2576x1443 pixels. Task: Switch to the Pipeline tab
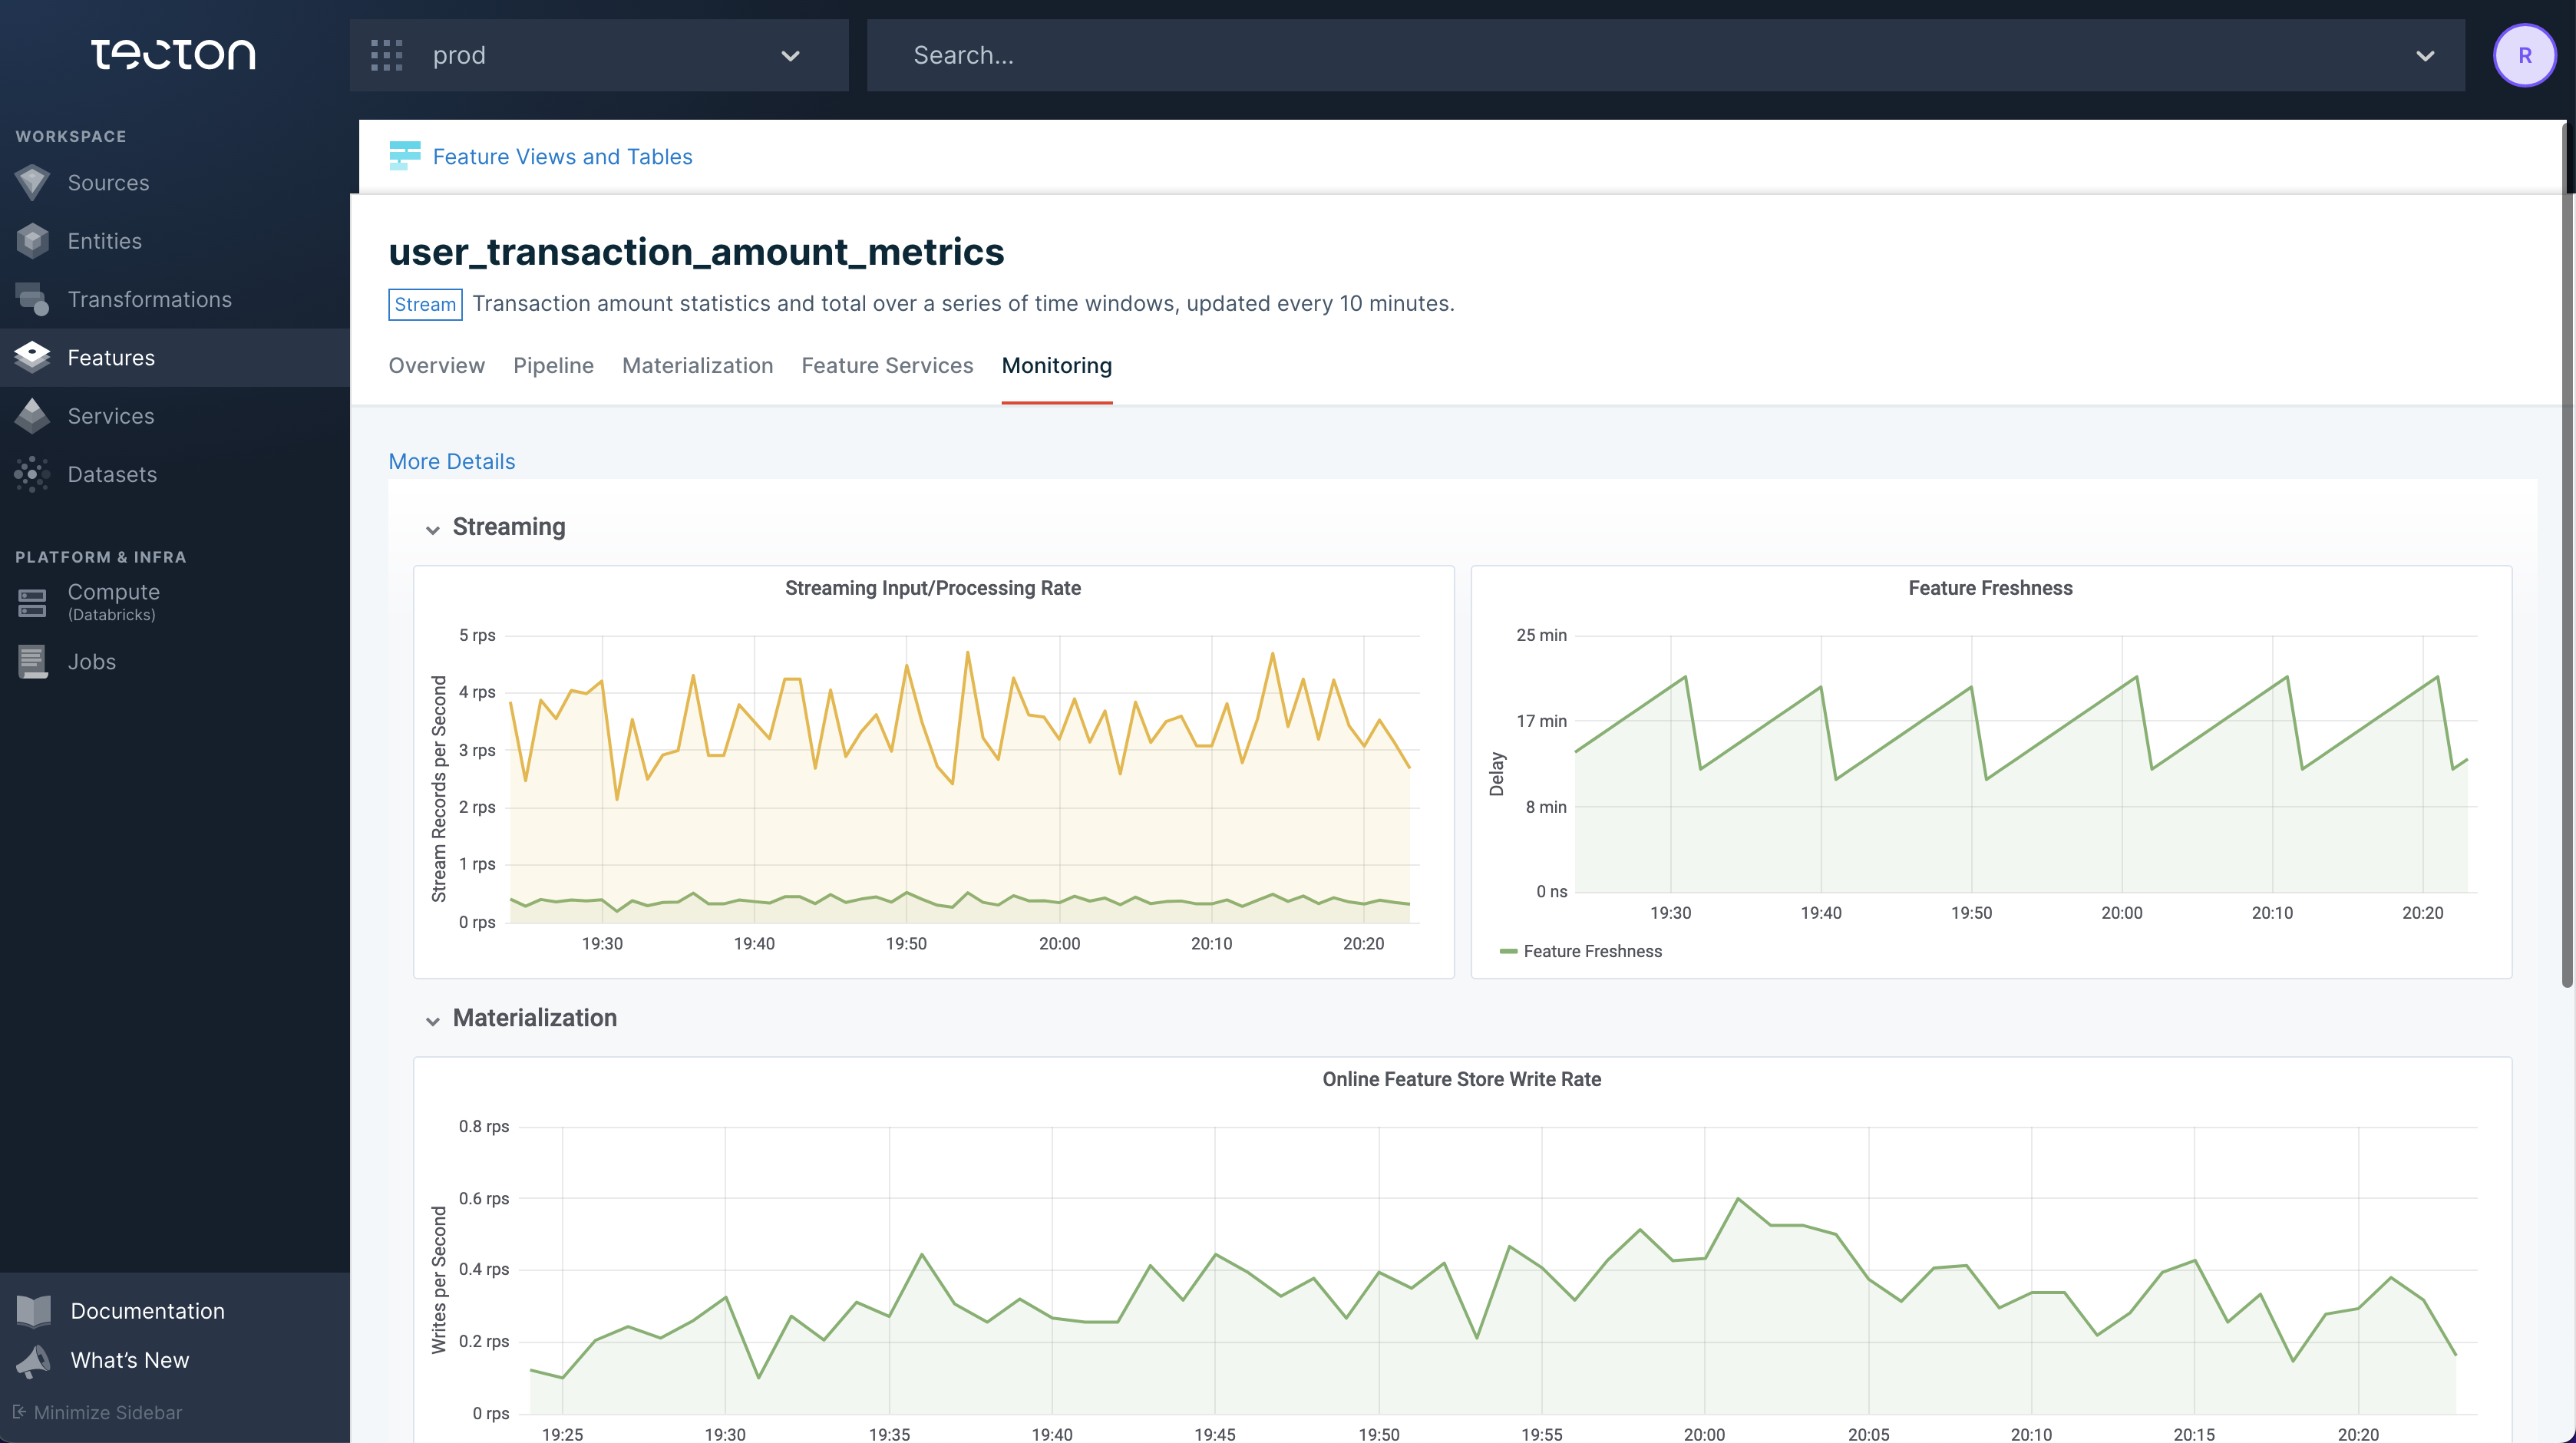click(x=552, y=365)
